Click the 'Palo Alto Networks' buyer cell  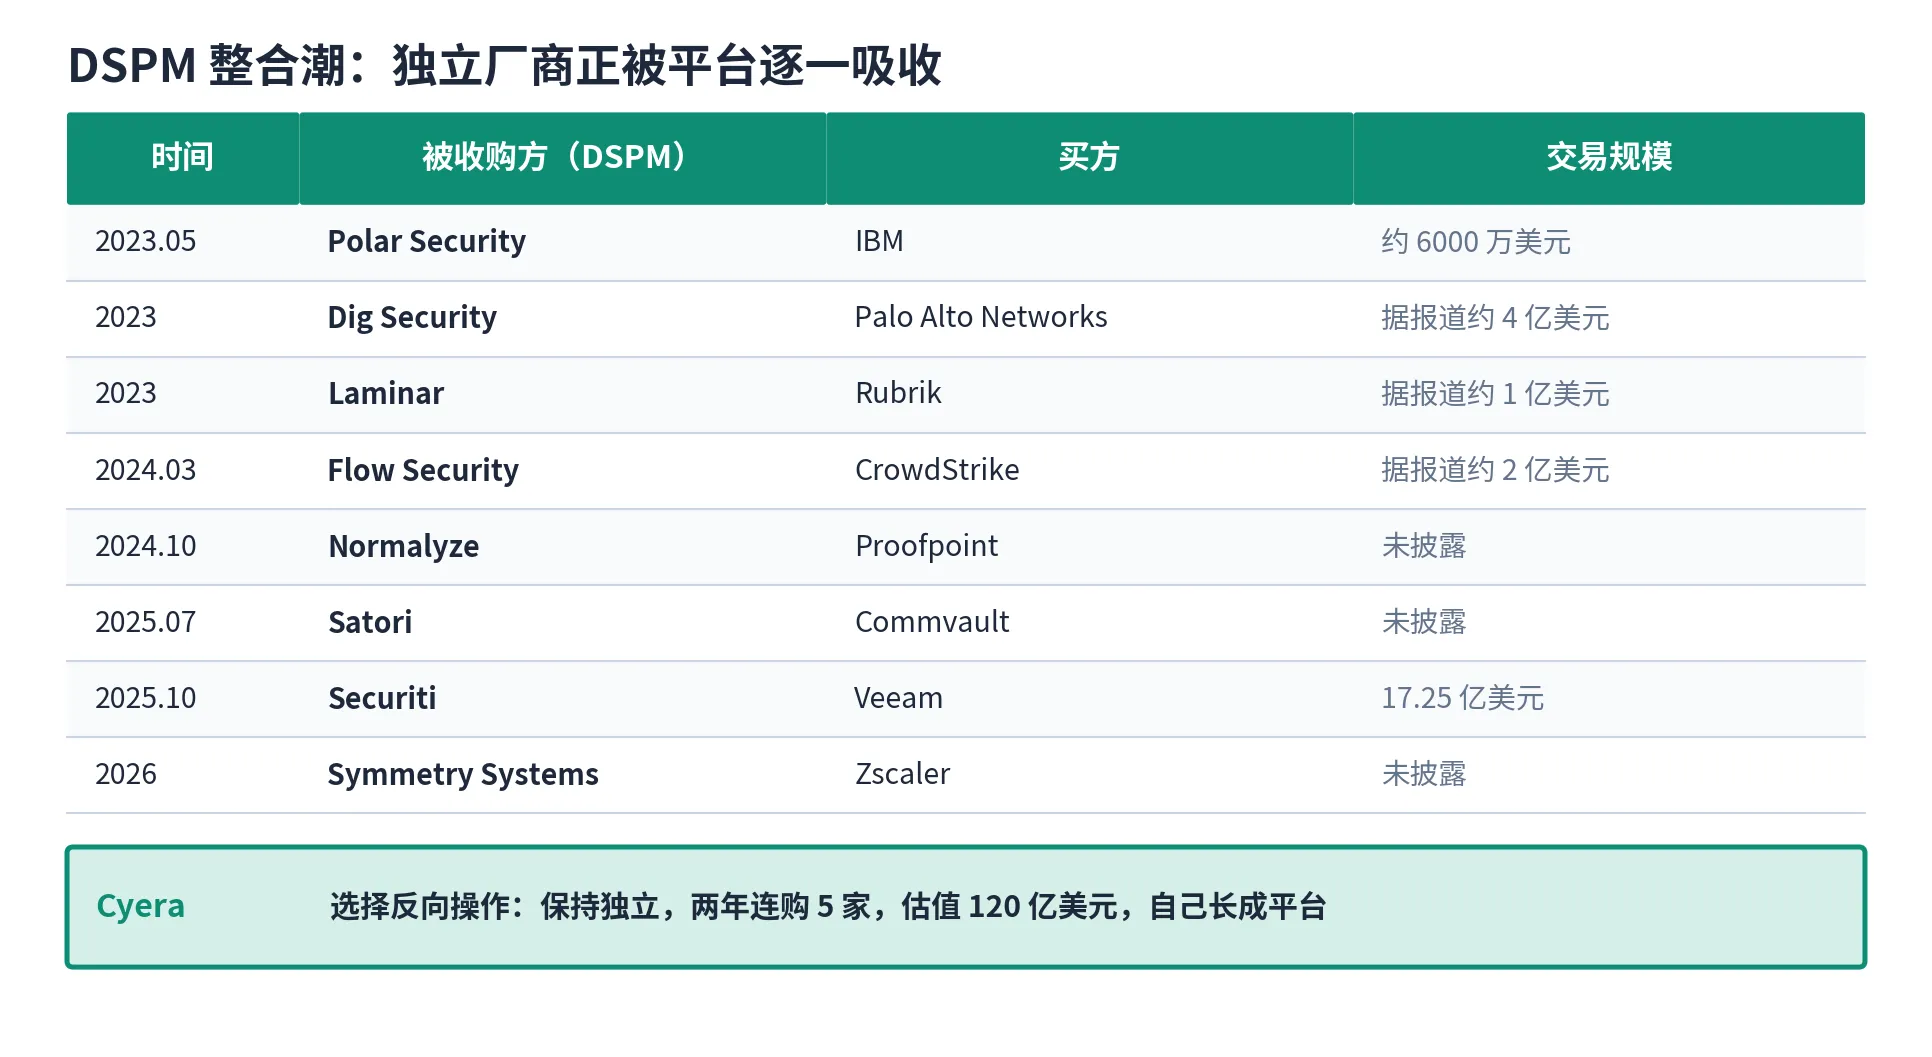pyautogui.click(x=981, y=317)
